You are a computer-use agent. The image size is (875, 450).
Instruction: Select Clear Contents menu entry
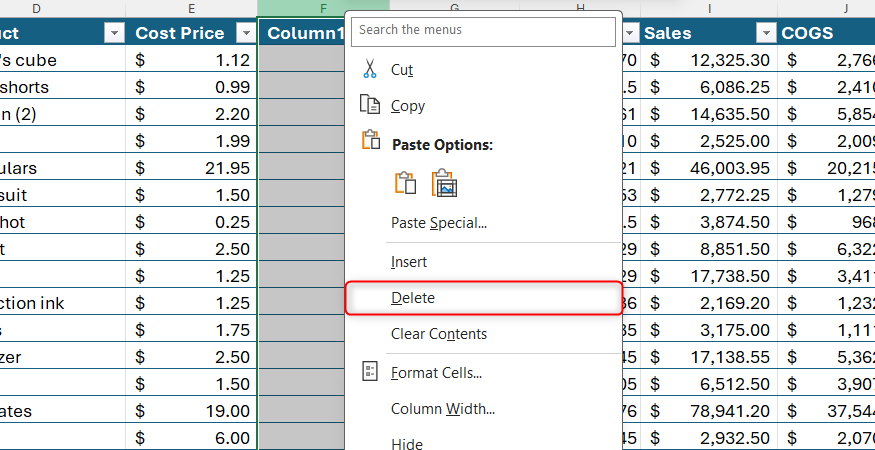[x=484, y=334]
